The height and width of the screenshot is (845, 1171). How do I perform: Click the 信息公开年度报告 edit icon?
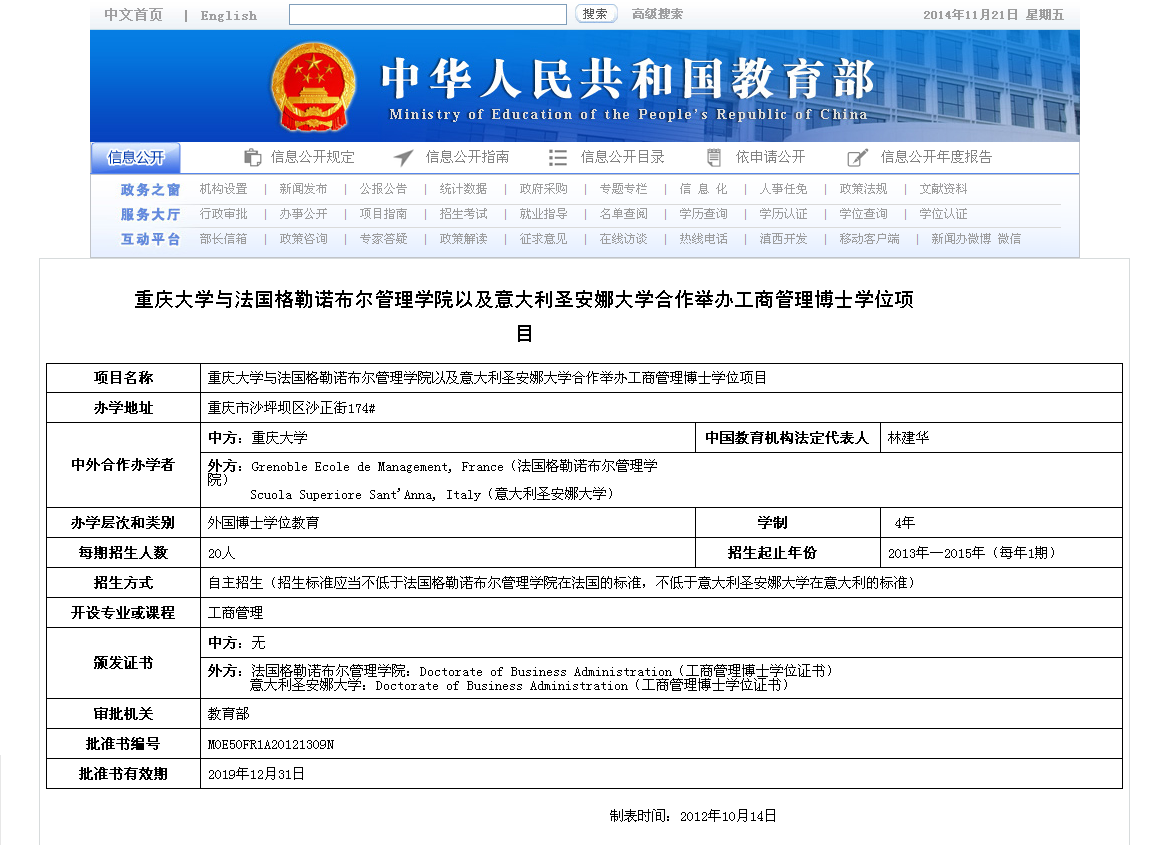click(857, 158)
